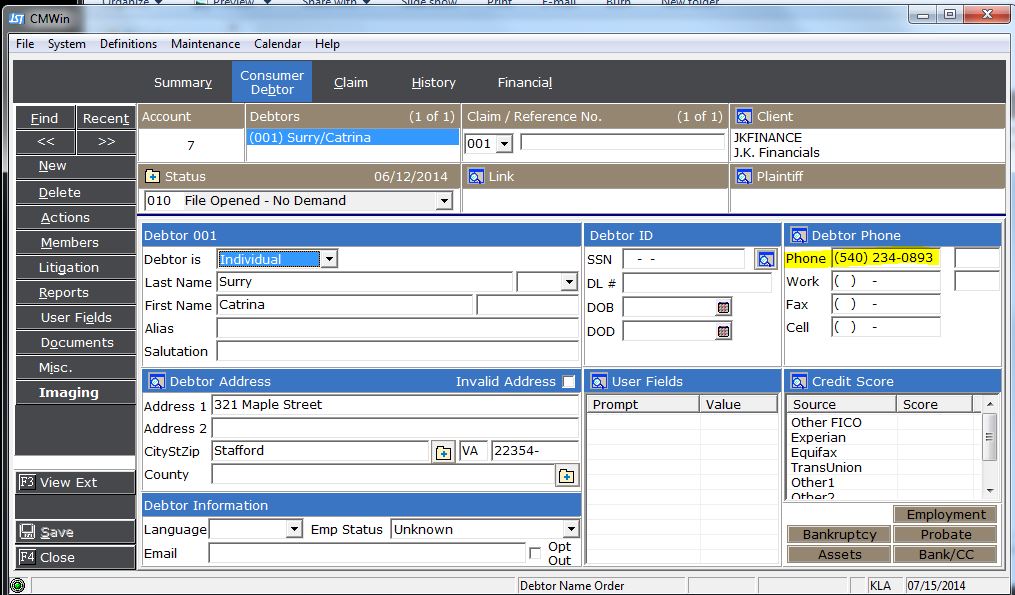Check the Invalid Address checkbox
This screenshot has width=1015, height=595.
click(569, 382)
